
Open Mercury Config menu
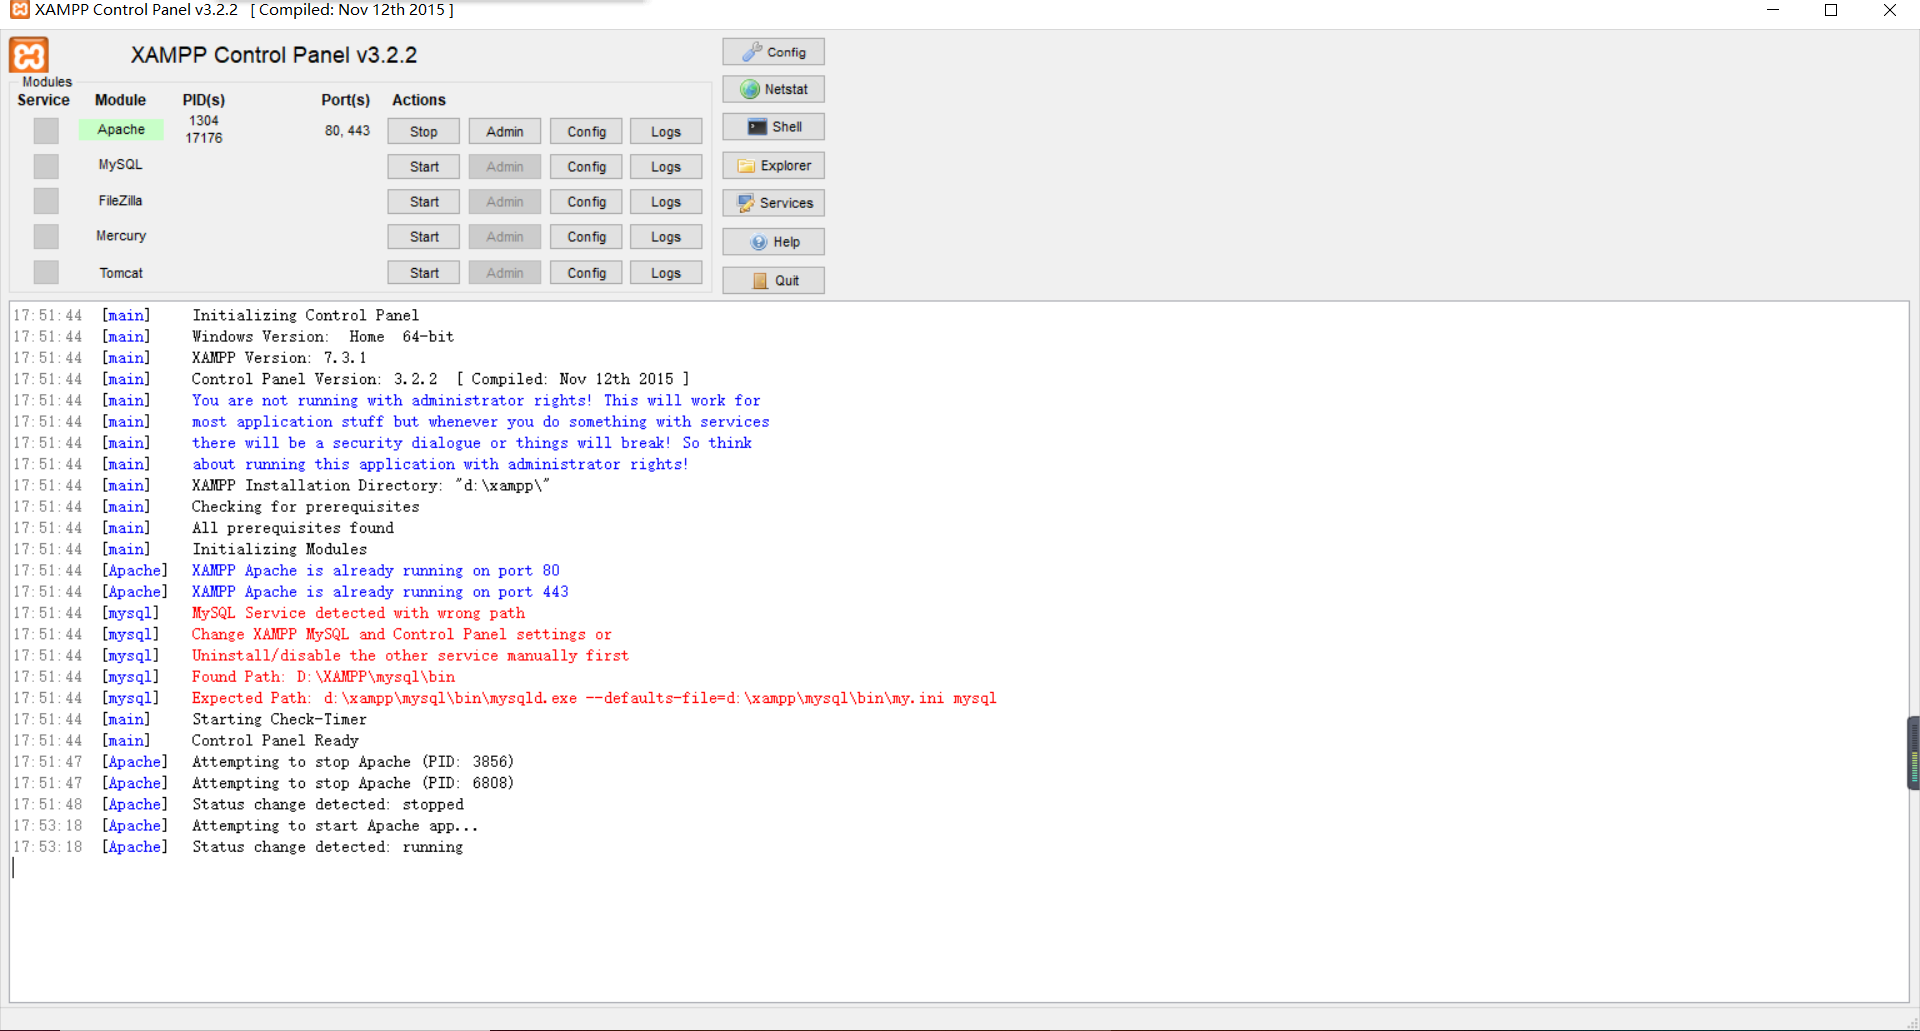click(x=586, y=237)
